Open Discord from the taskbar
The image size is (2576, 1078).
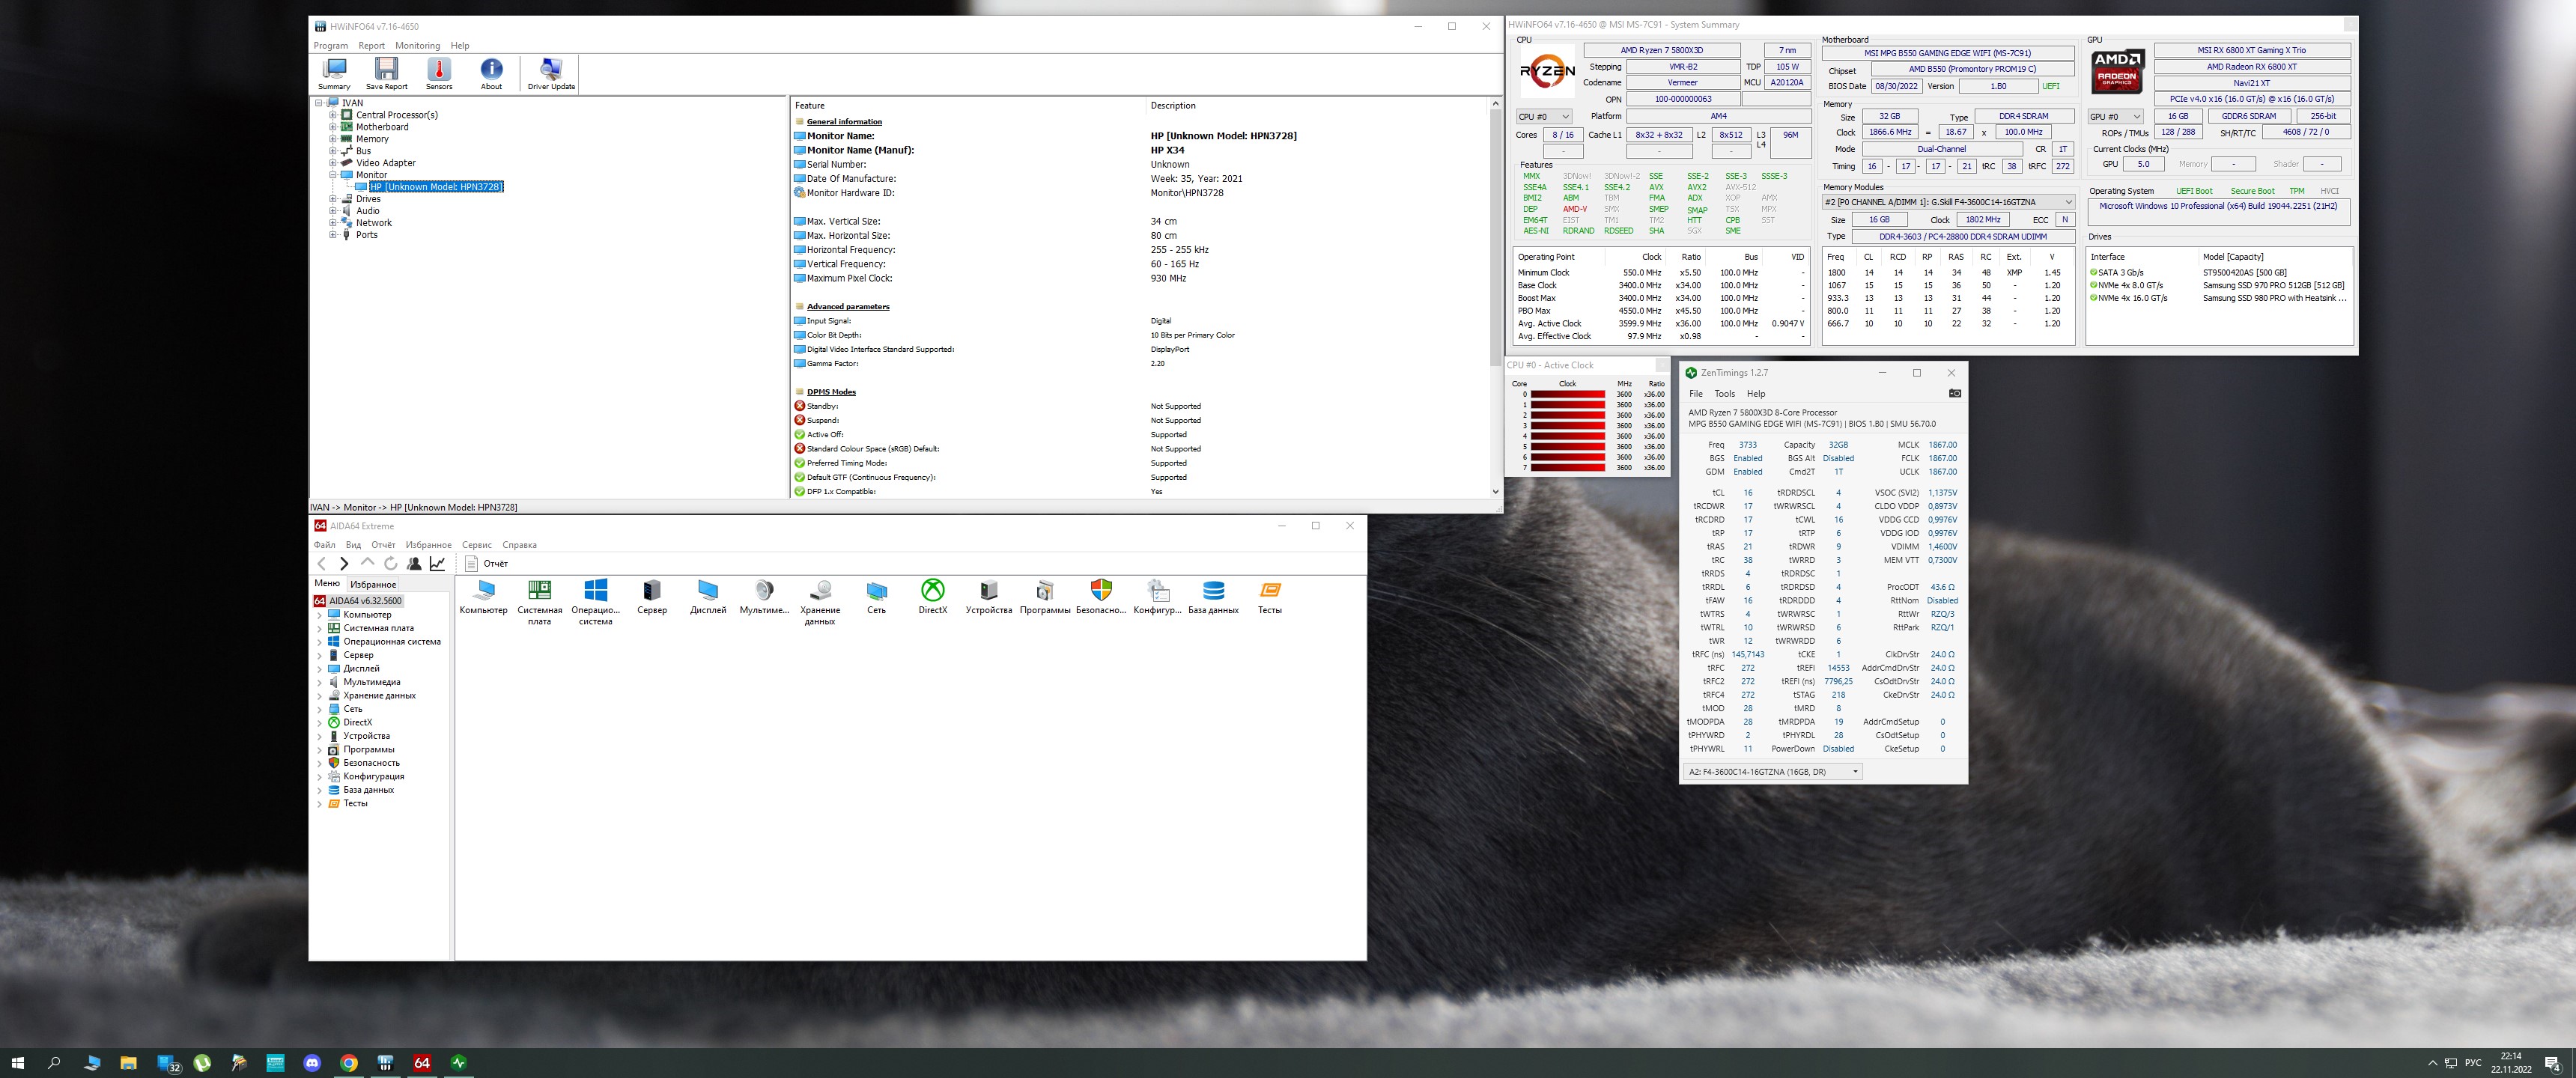(312, 1063)
